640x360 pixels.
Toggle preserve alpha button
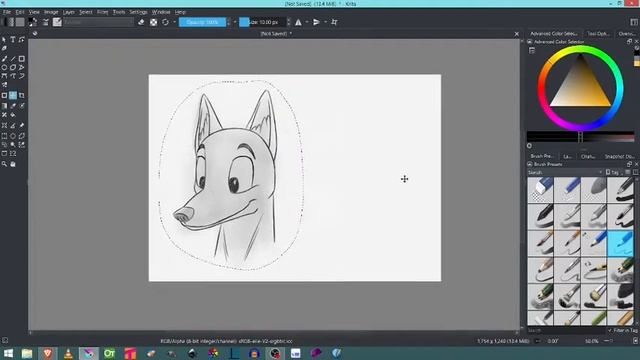click(x=153, y=22)
